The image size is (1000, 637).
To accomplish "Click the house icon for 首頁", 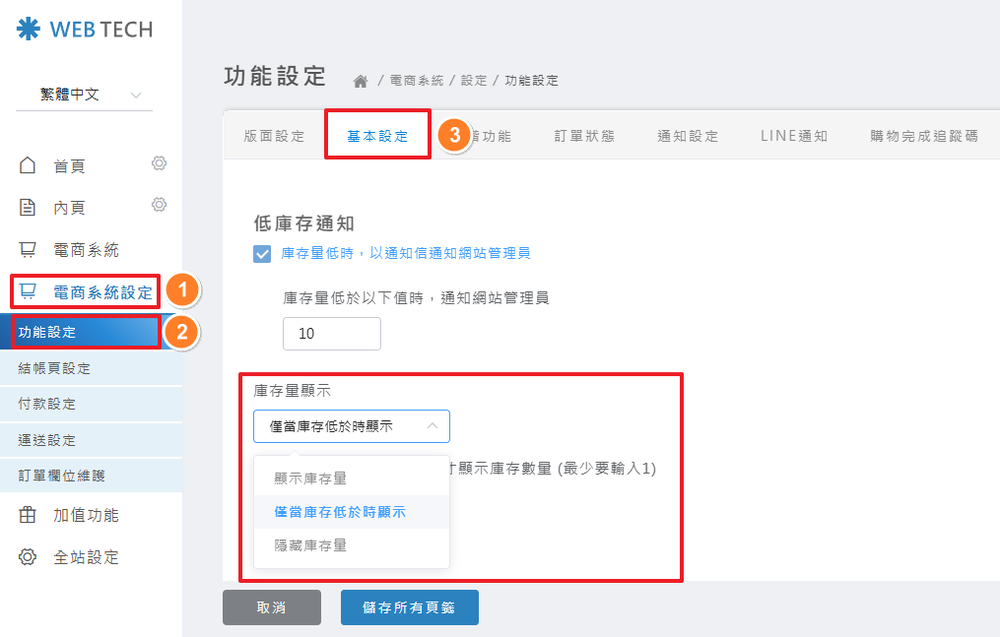I will [28, 165].
